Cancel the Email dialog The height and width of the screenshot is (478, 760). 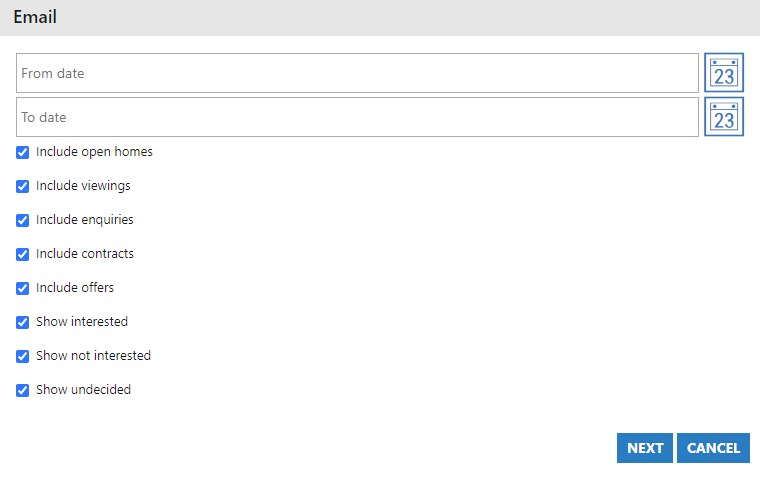tap(713, 448)
